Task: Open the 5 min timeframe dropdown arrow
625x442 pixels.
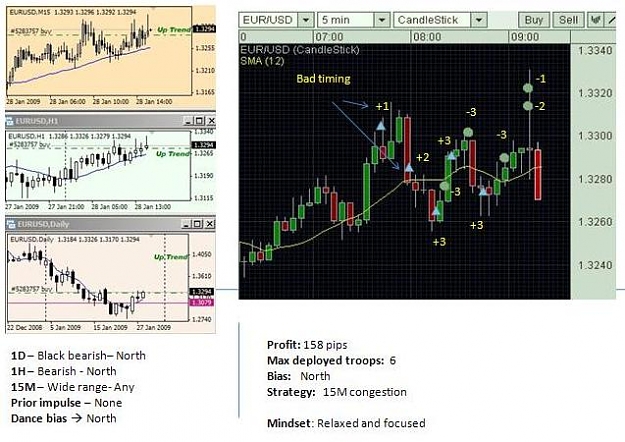Action: pos(381,20)
